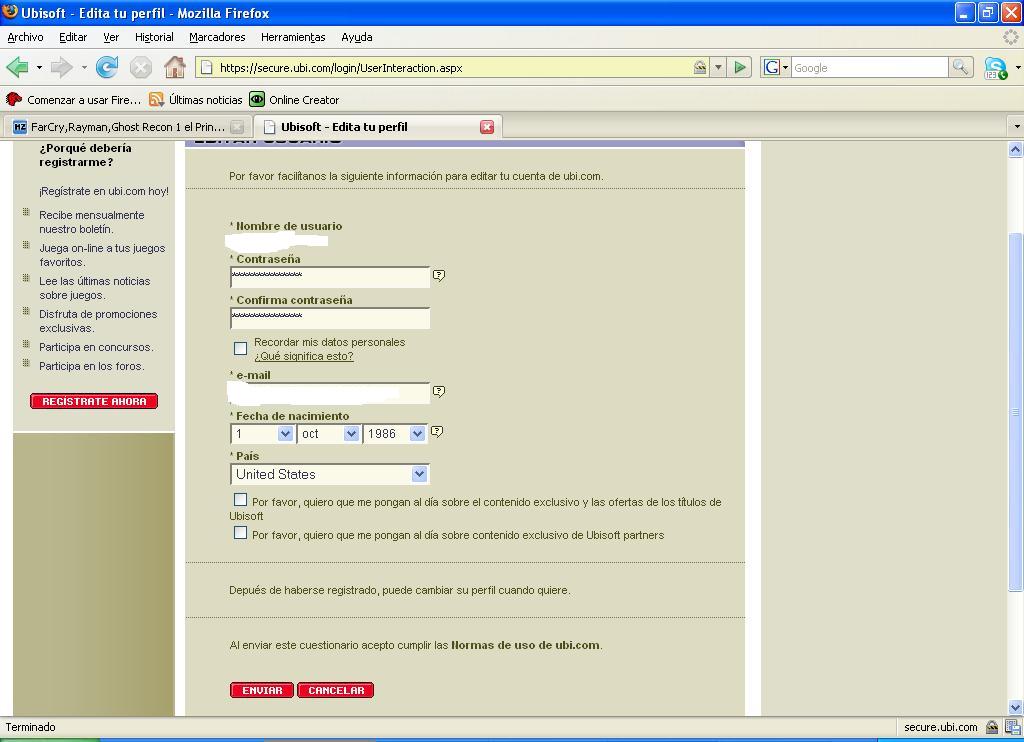Open the Normas de uso de ubi.com link
The image size is (1024, 742).
coord(526,645)
